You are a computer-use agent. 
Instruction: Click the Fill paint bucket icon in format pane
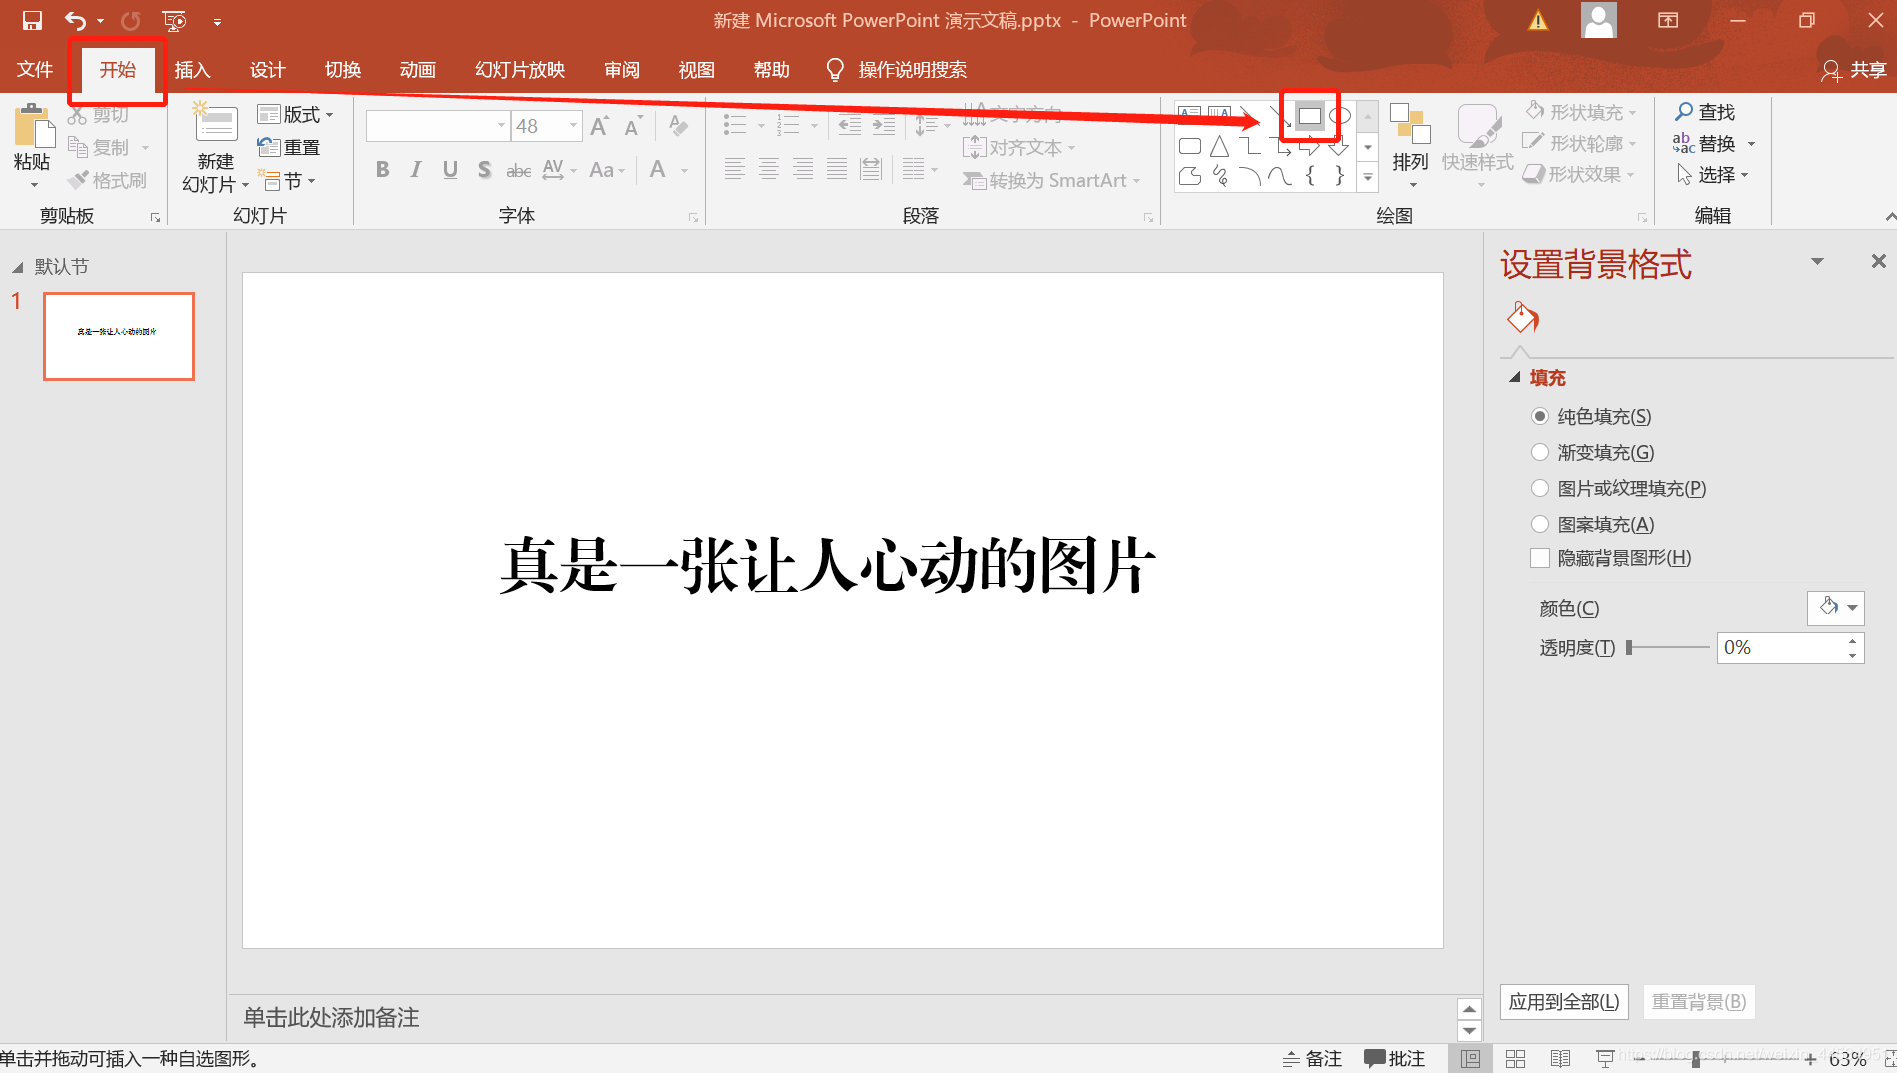point(1522,318)
